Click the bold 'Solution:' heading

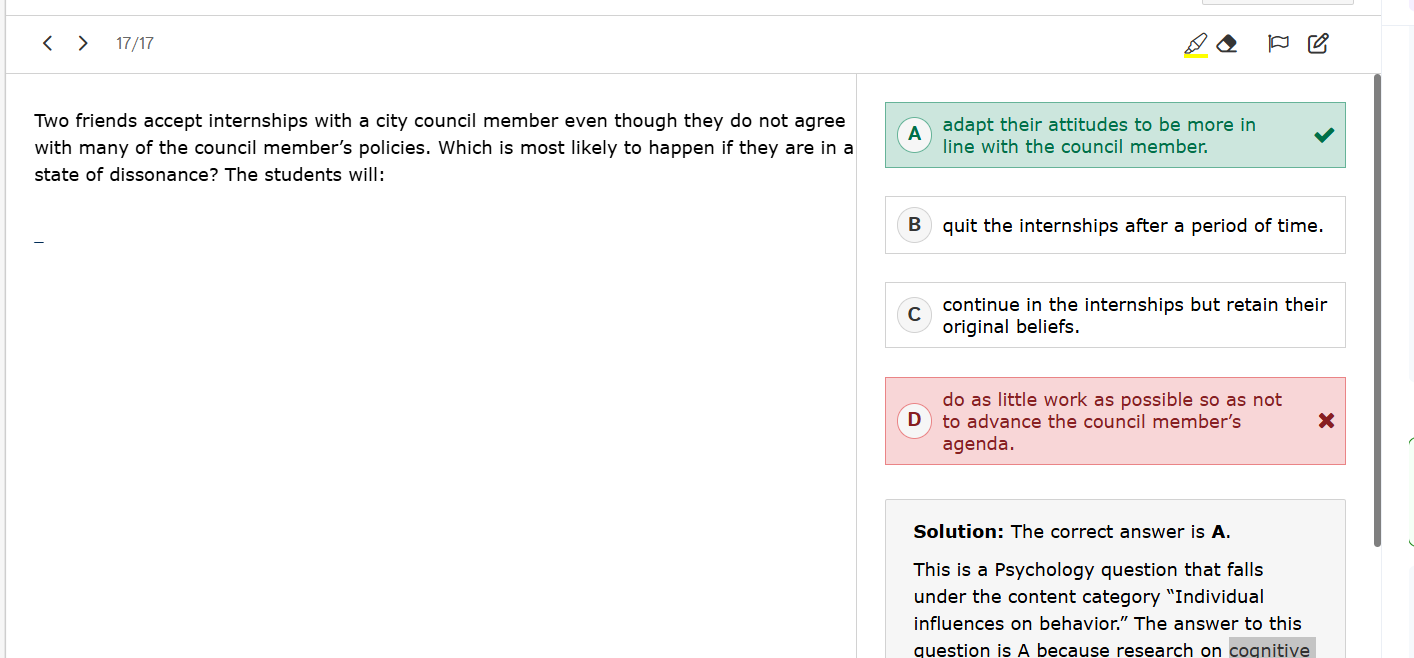pos(958,532)
